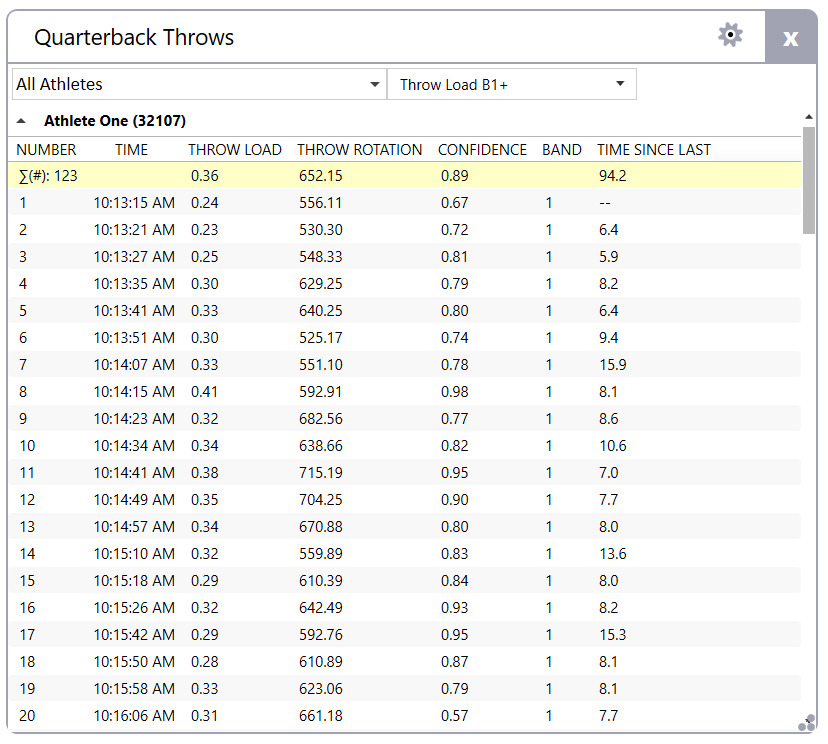The width and height of the screenshot is (828, 744).
Task: Click throw rotation value 610.39
Action: coord(321,580)
